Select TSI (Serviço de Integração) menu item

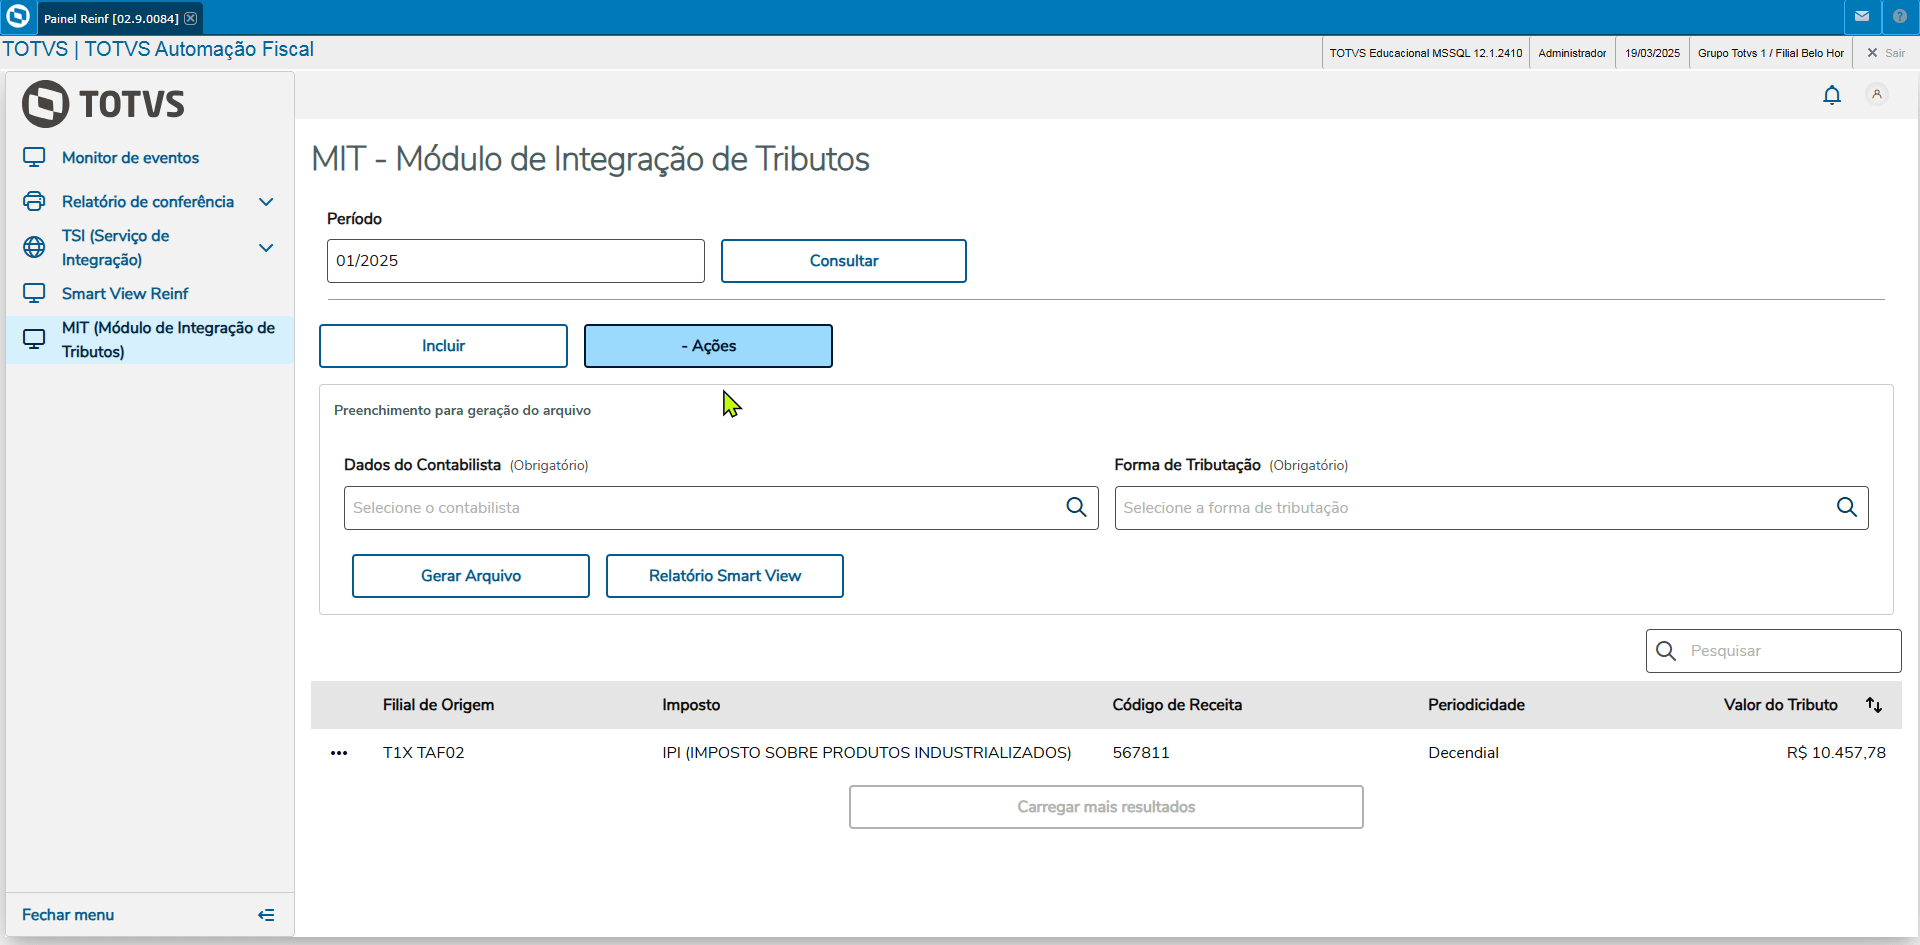click(115, 248)
